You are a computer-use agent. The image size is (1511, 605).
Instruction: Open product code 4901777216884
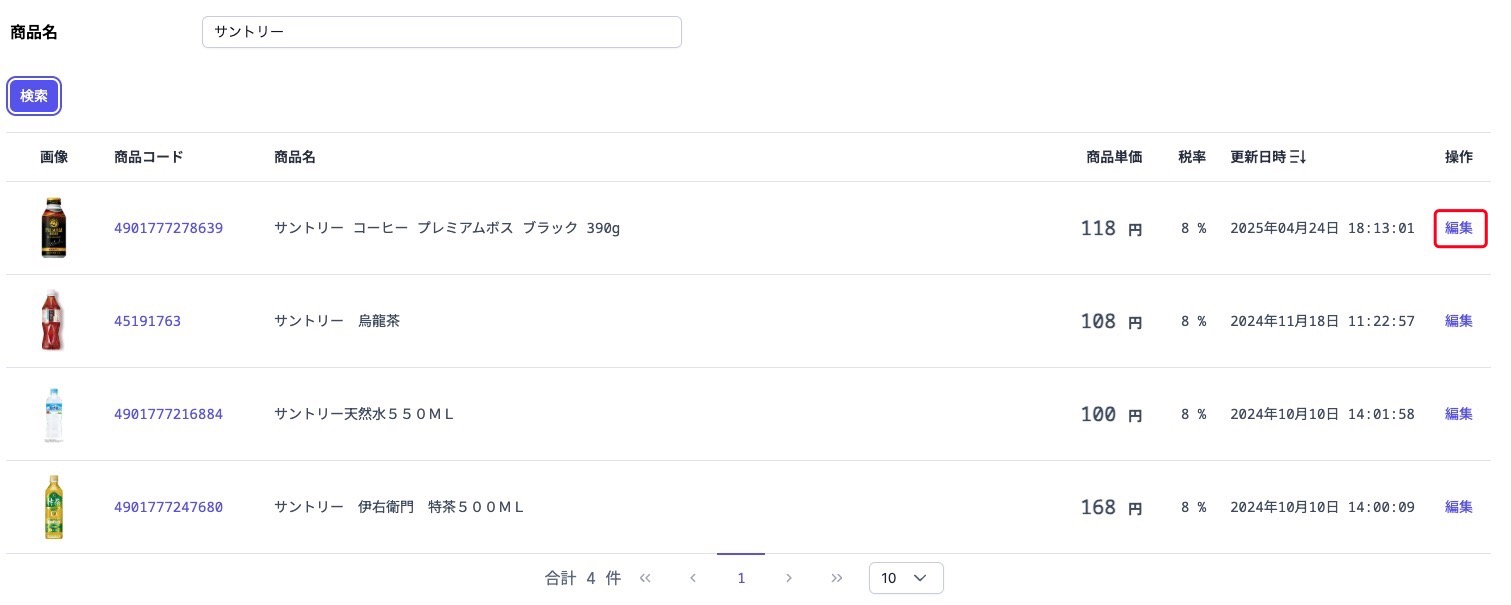click(168, 414)
